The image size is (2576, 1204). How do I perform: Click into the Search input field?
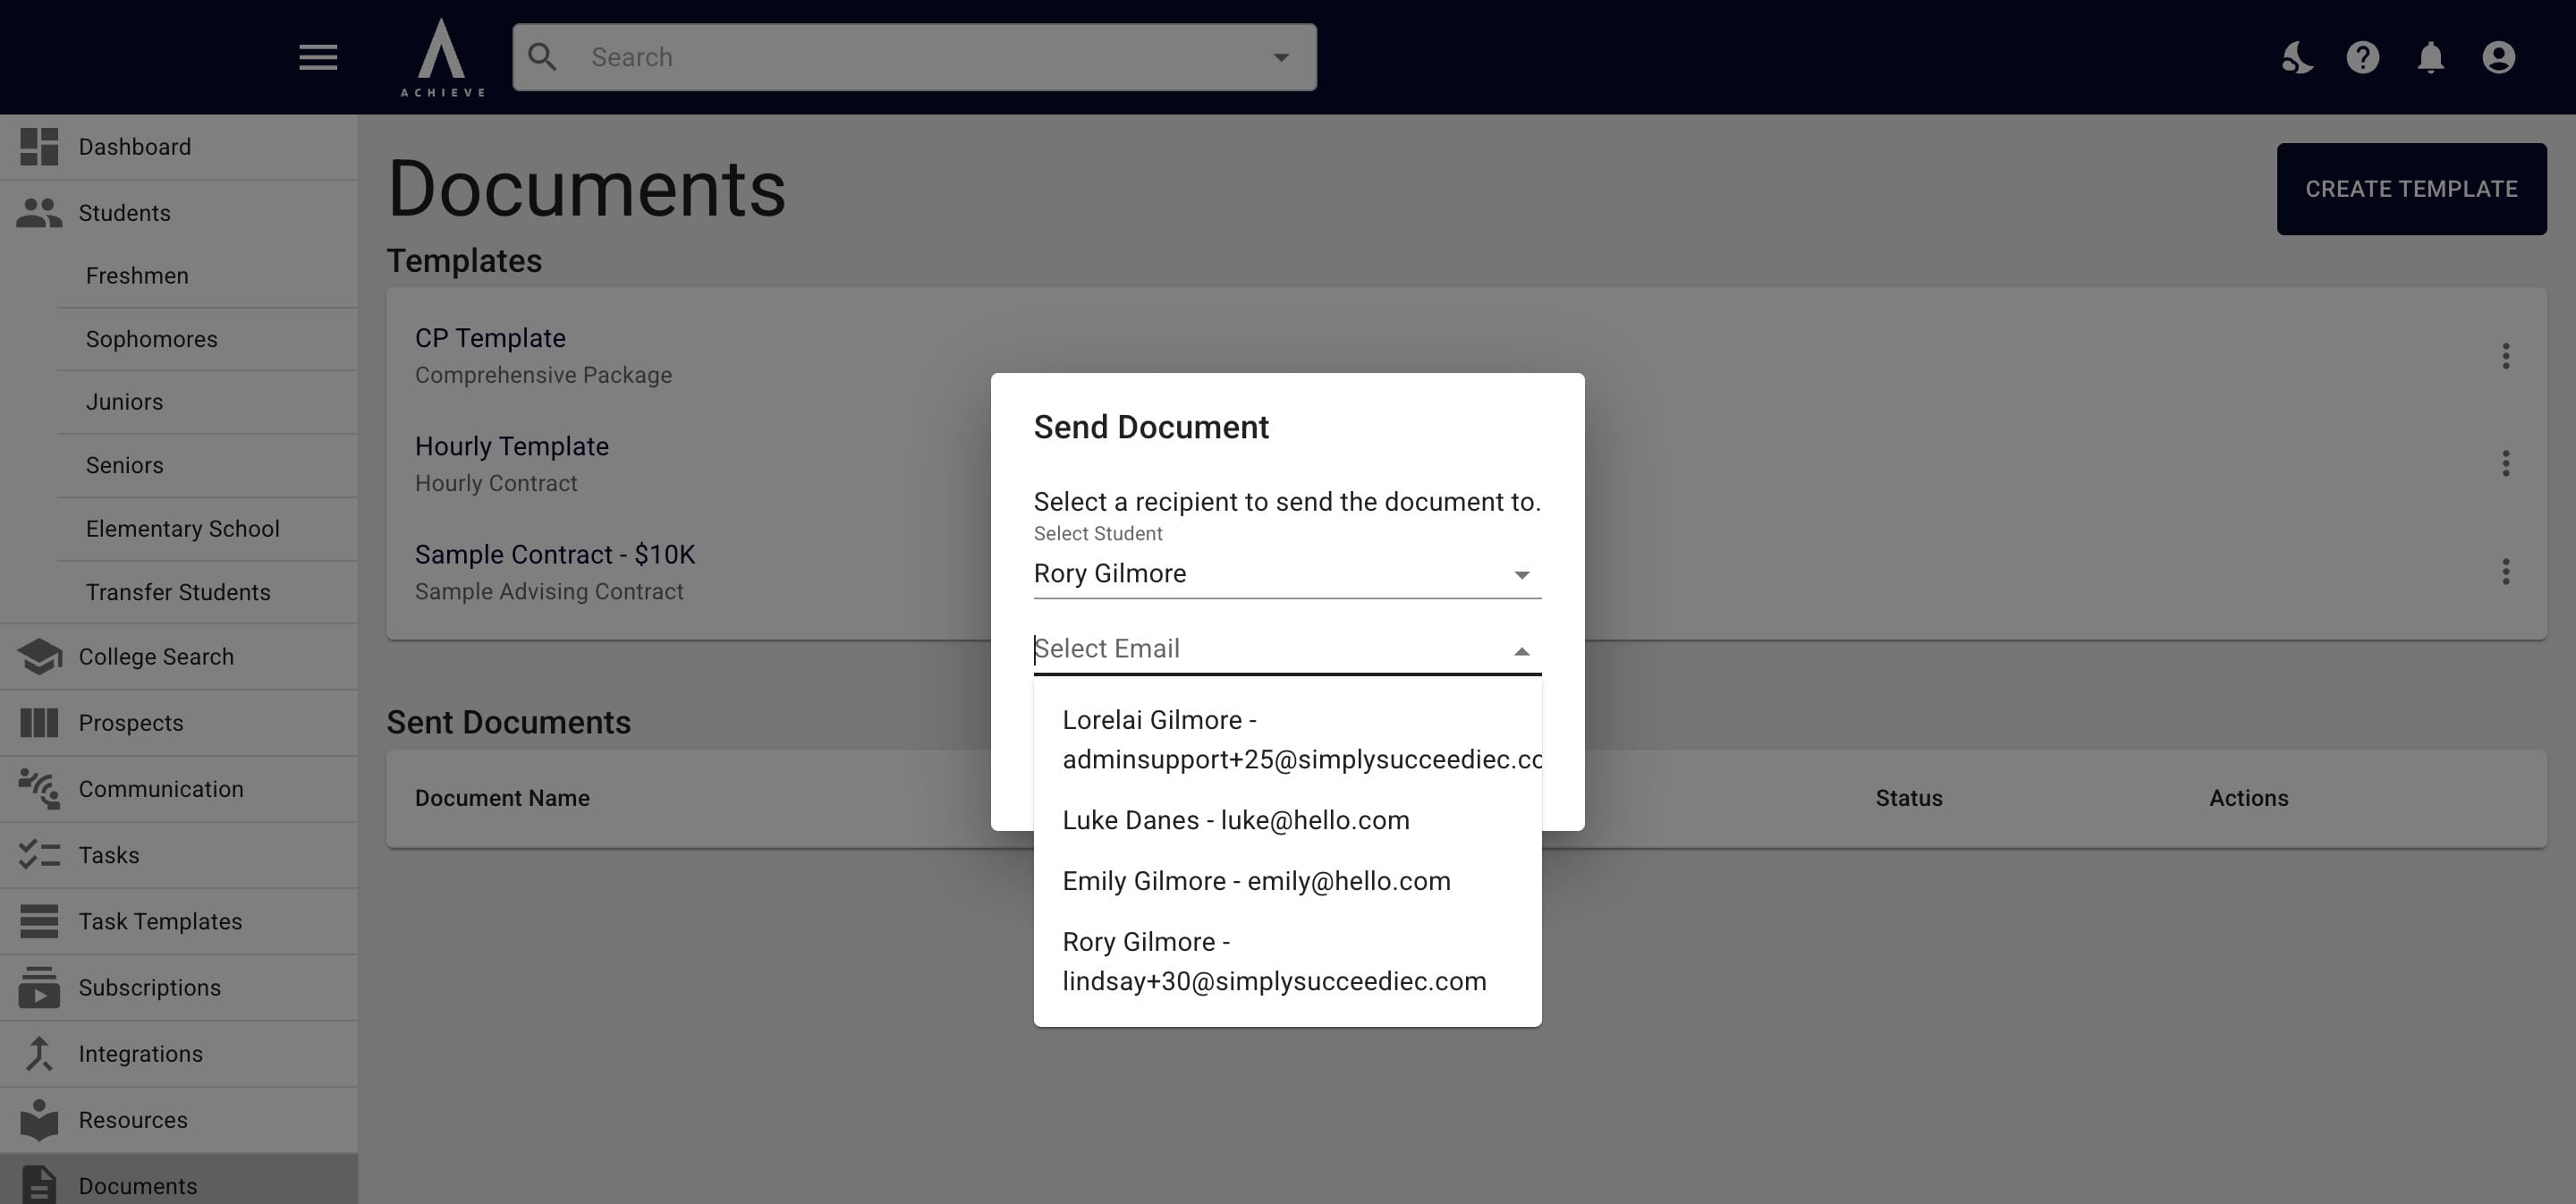(914, 57)
